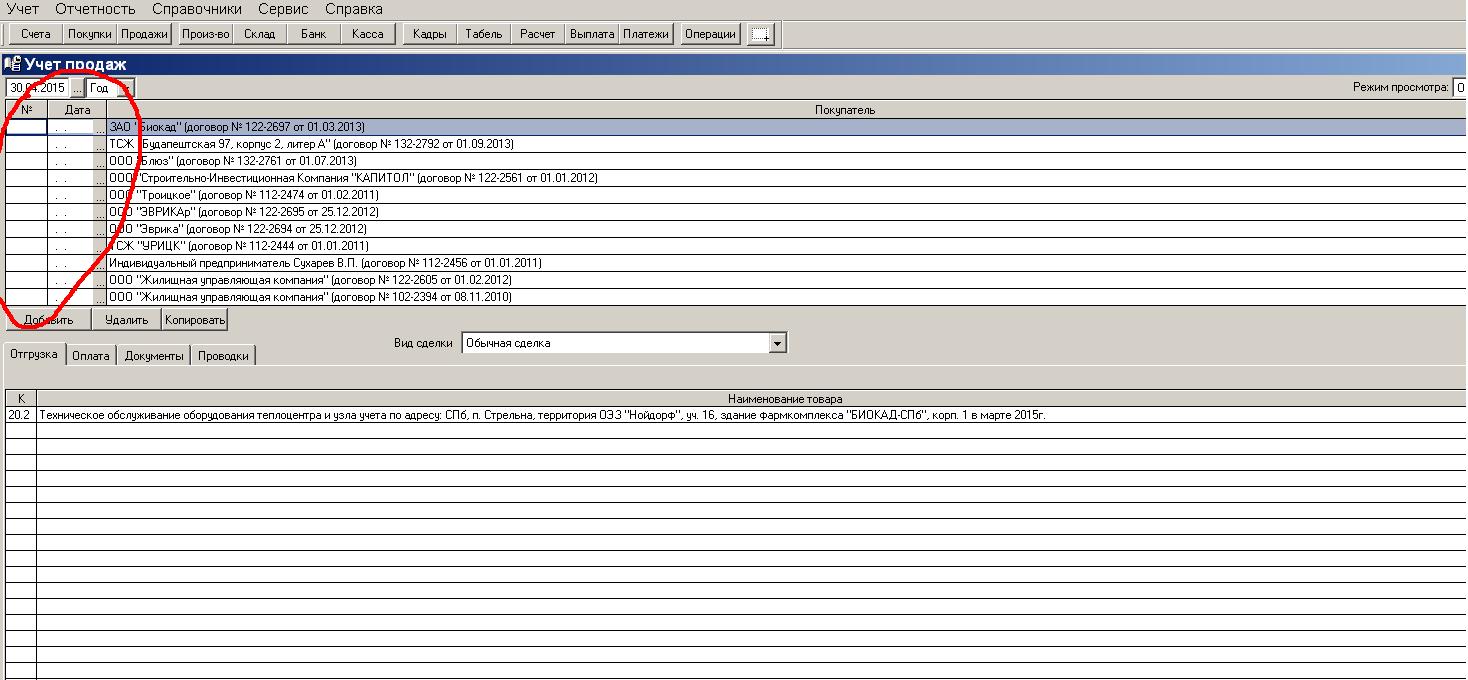The width and height of the screenshot is (1468, 680).
Task: Click the selection rectangle icon in toolbar
Action: (761, 34)
